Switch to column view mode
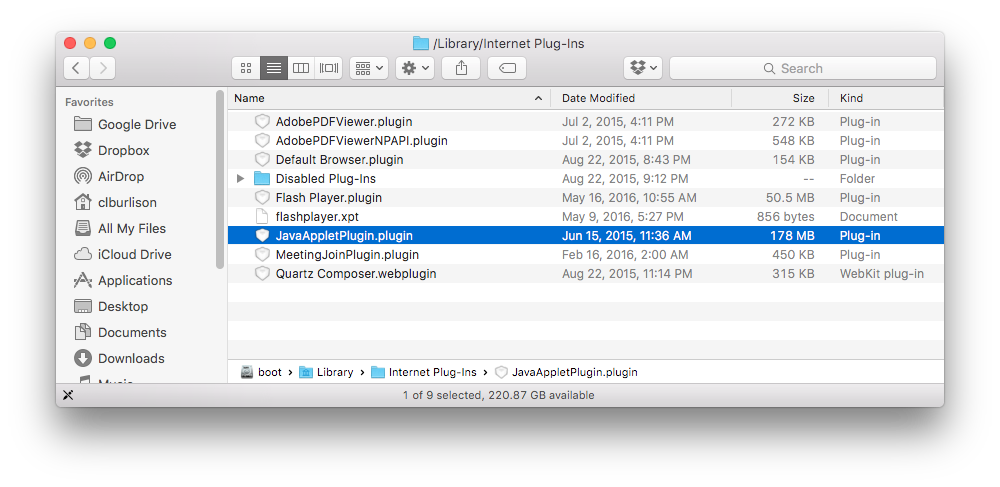The height and width of the screenshot is (487, 1000). (x=301, y=68)
